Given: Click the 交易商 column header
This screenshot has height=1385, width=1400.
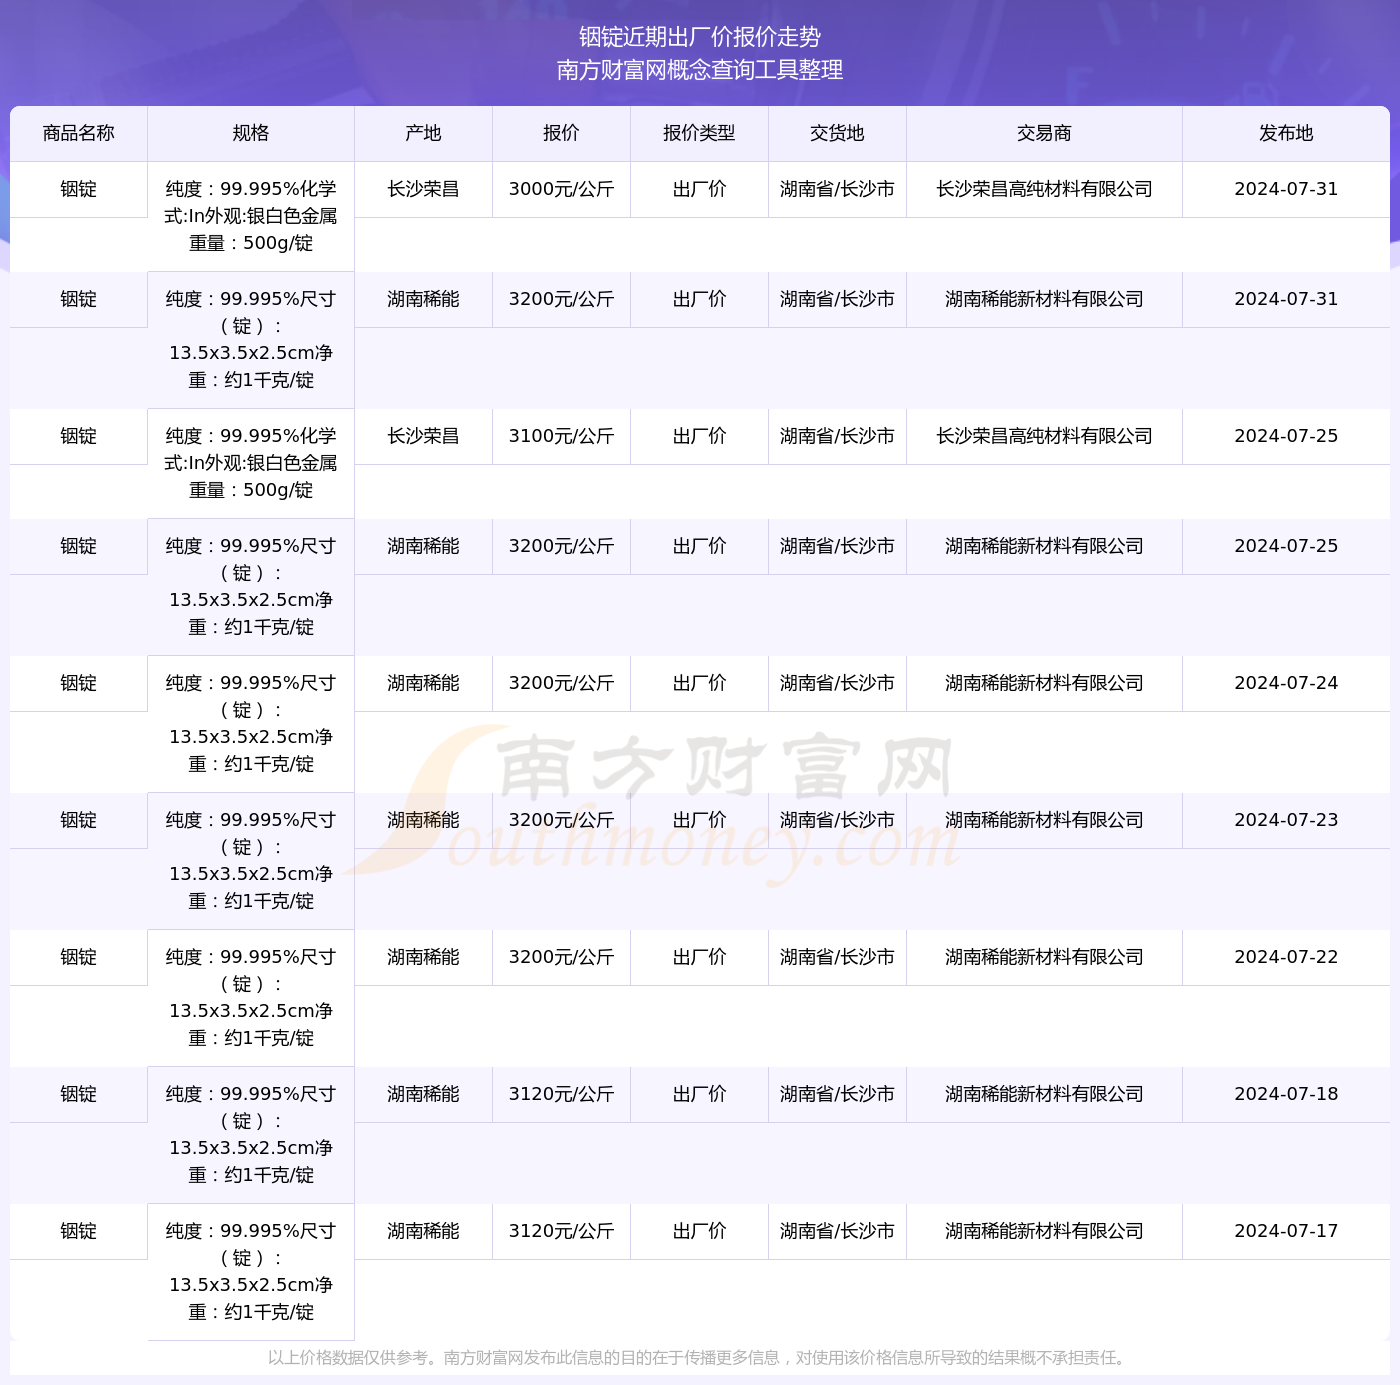Looking at the screenshot, I should coord(1045,133).
